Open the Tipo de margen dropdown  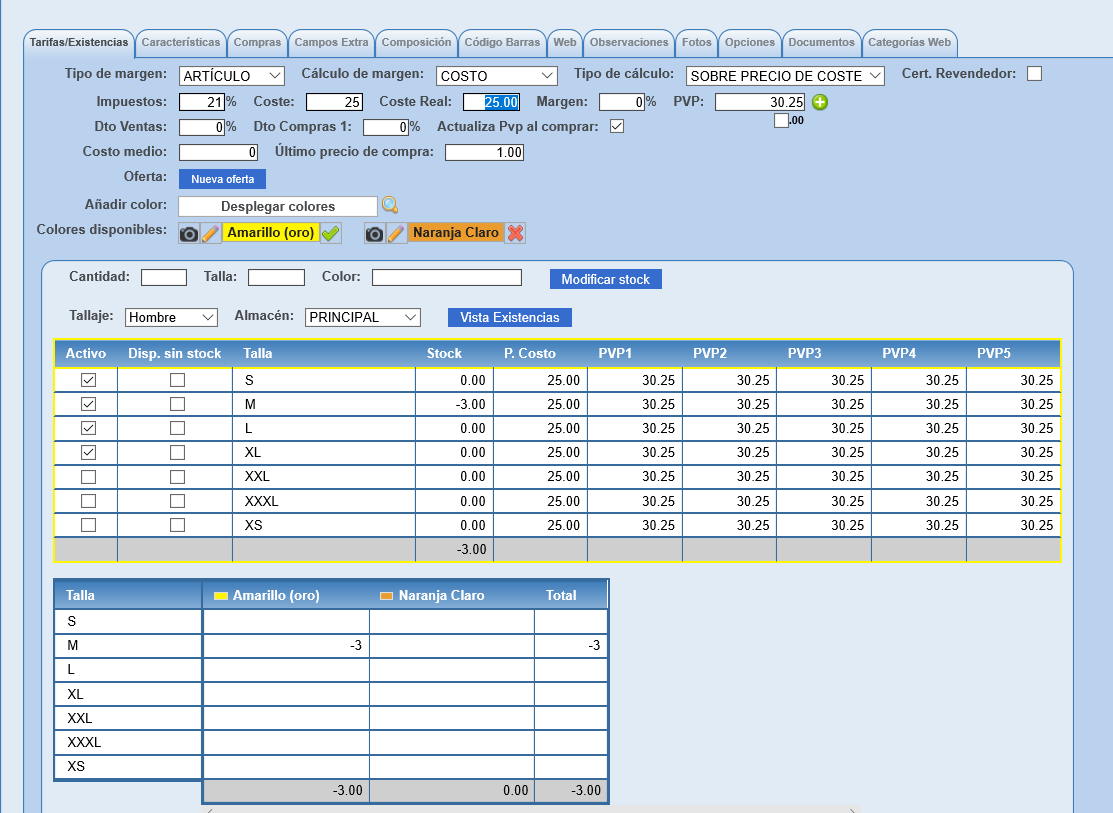[231, 76]
